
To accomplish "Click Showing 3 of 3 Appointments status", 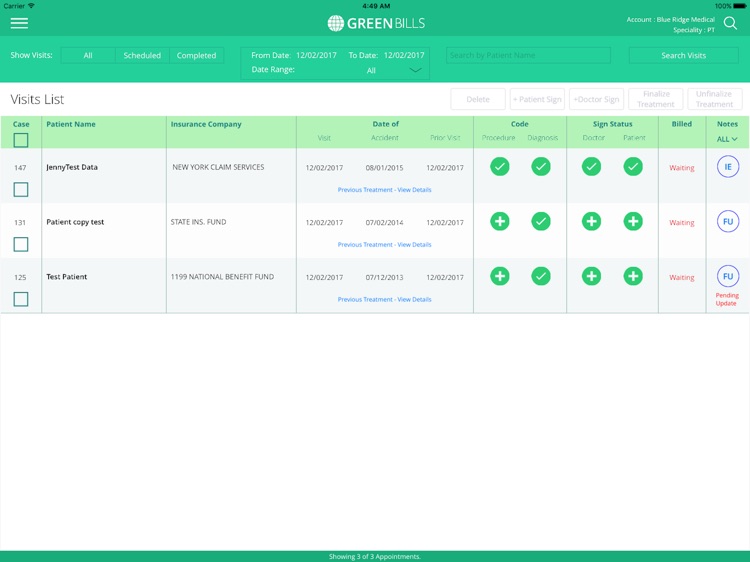I will pyautogui.click(x=375, y=557).
